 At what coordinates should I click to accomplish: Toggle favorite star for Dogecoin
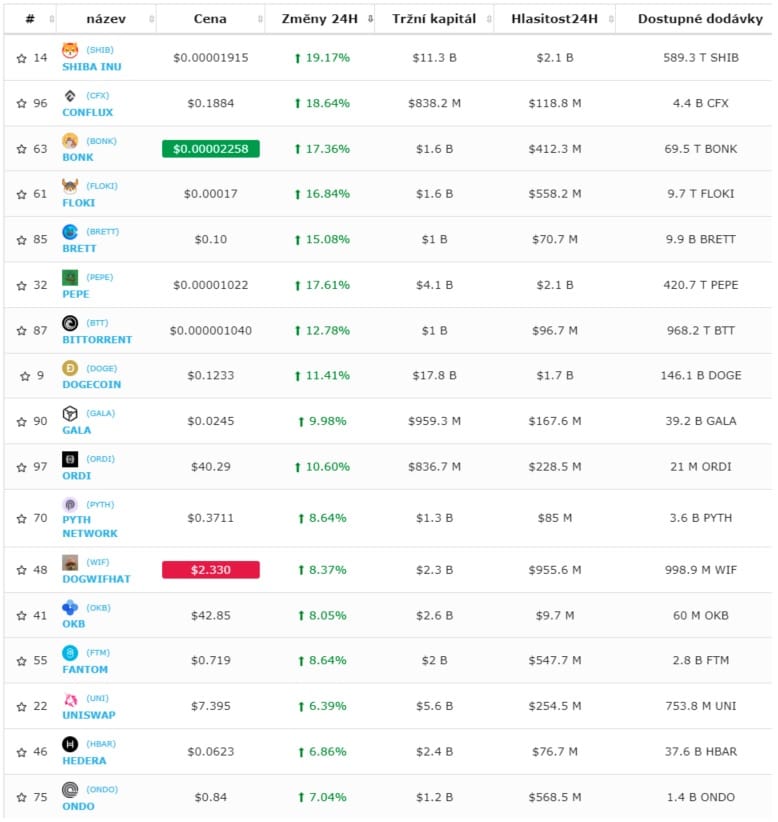[x=25, y=376]
